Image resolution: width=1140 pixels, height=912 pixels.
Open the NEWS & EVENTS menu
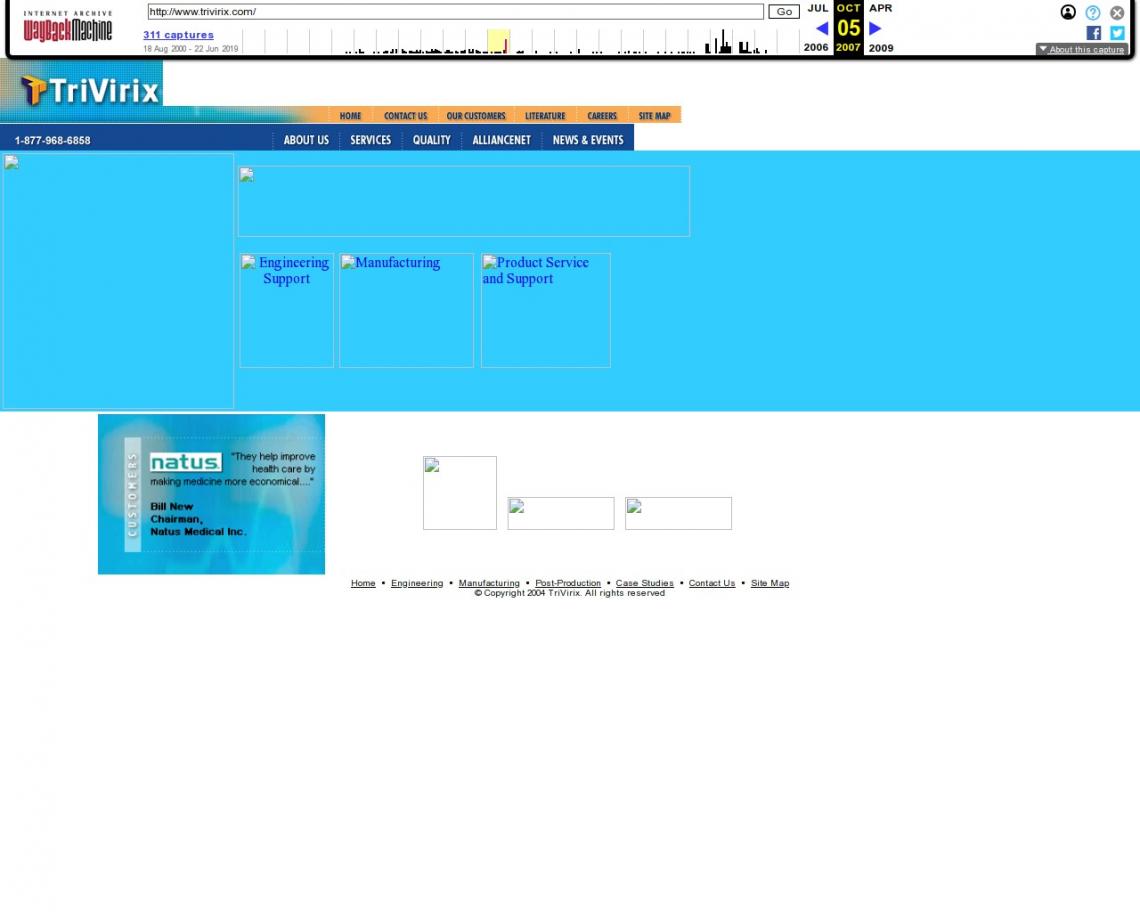588,140
